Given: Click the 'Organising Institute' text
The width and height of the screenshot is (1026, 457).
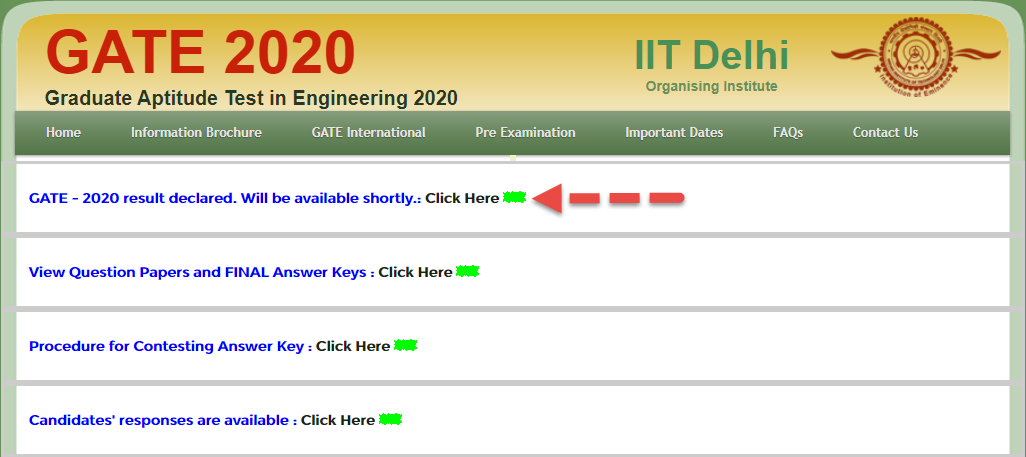Looking at the screenshot, I should click(x=711, y=86).
